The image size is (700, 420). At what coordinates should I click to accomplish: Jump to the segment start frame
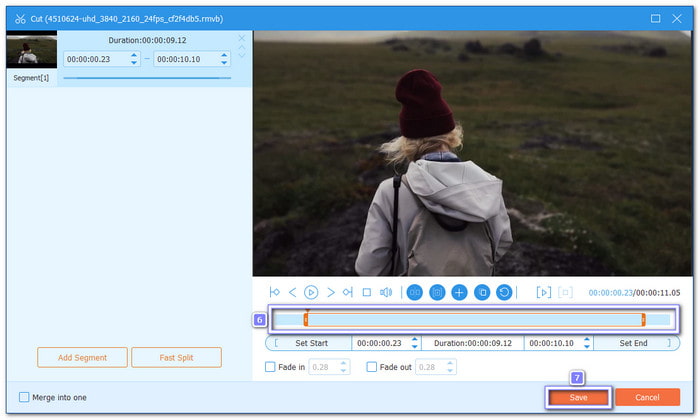click(x=275, y=292)
